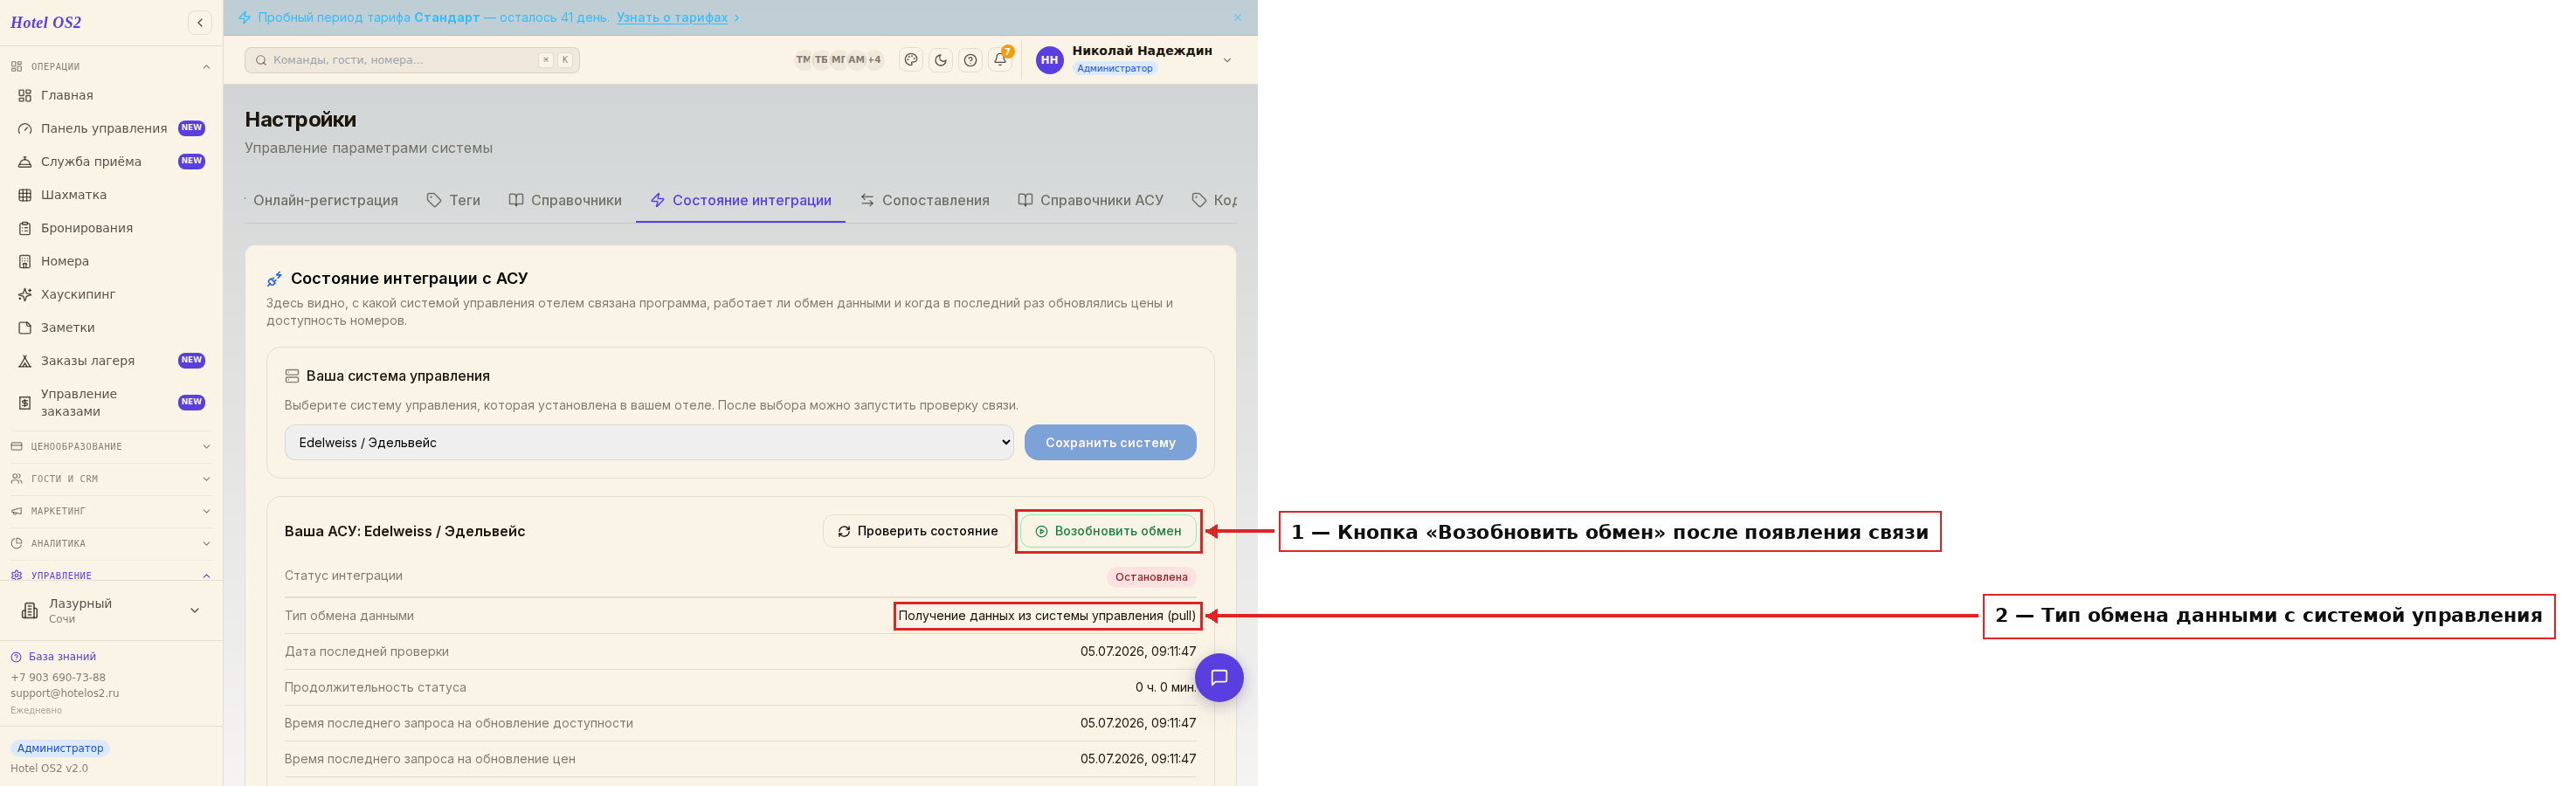Click the support@hotelos2.ru email
2576x786 pixels.
coord(65,693)
